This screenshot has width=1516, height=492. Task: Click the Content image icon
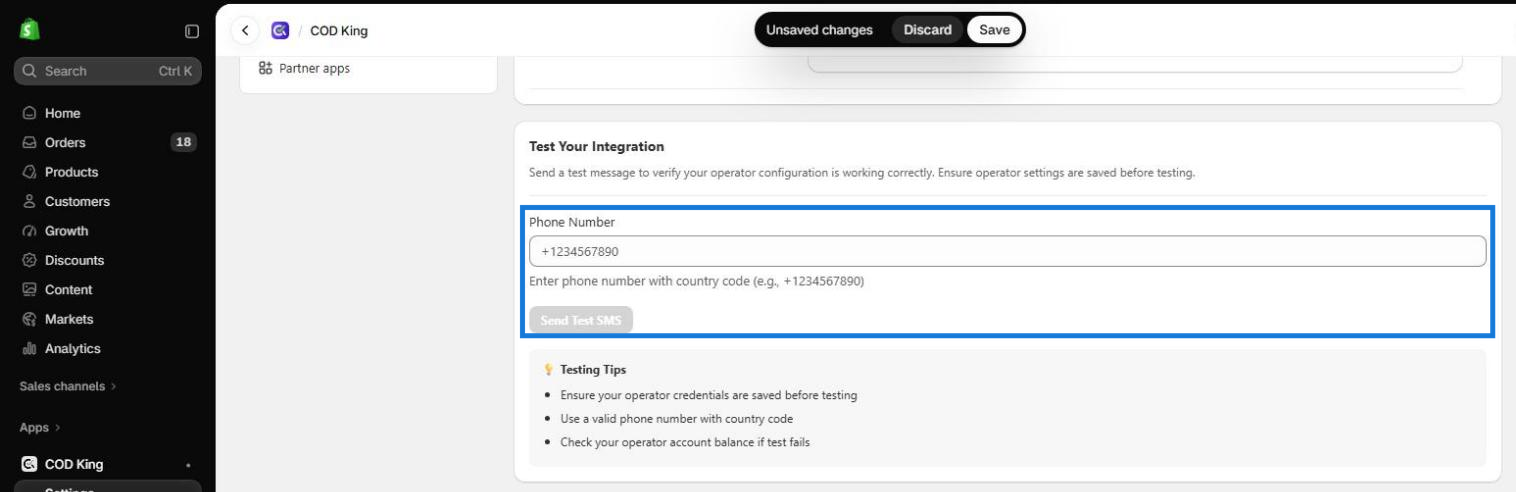[29, 290]
